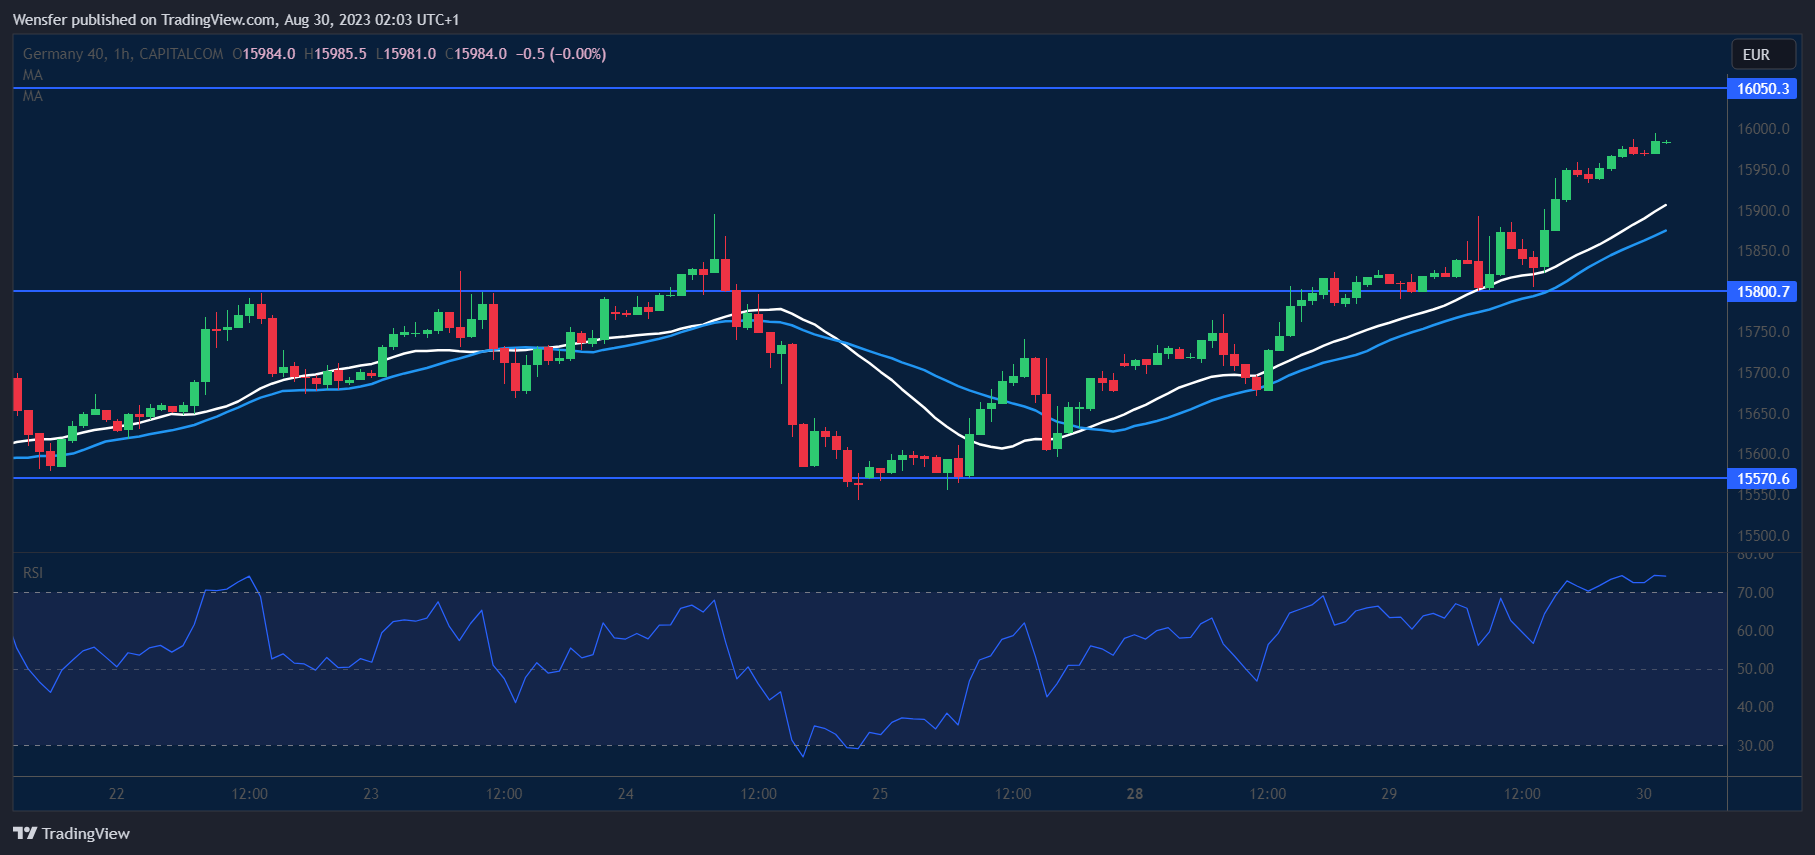The width and height of the screenshot is (1815, 855).
Task: Click the second MA indicator label
Action: pyautogui.click(x=33, y=96)
